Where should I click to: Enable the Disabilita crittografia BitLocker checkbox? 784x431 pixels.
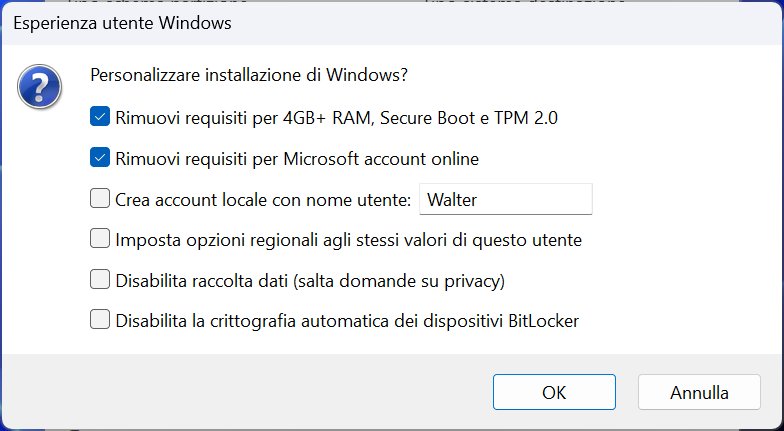pyautogui.click(x=100, y=320)
